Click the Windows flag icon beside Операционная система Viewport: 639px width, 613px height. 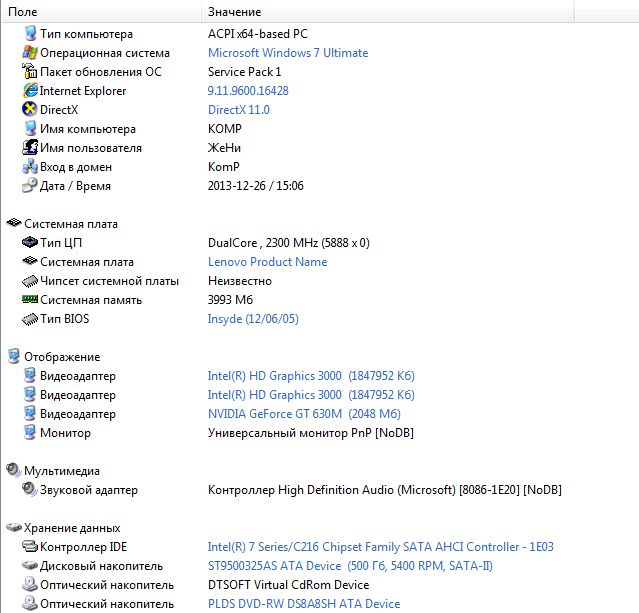(30, 53)
